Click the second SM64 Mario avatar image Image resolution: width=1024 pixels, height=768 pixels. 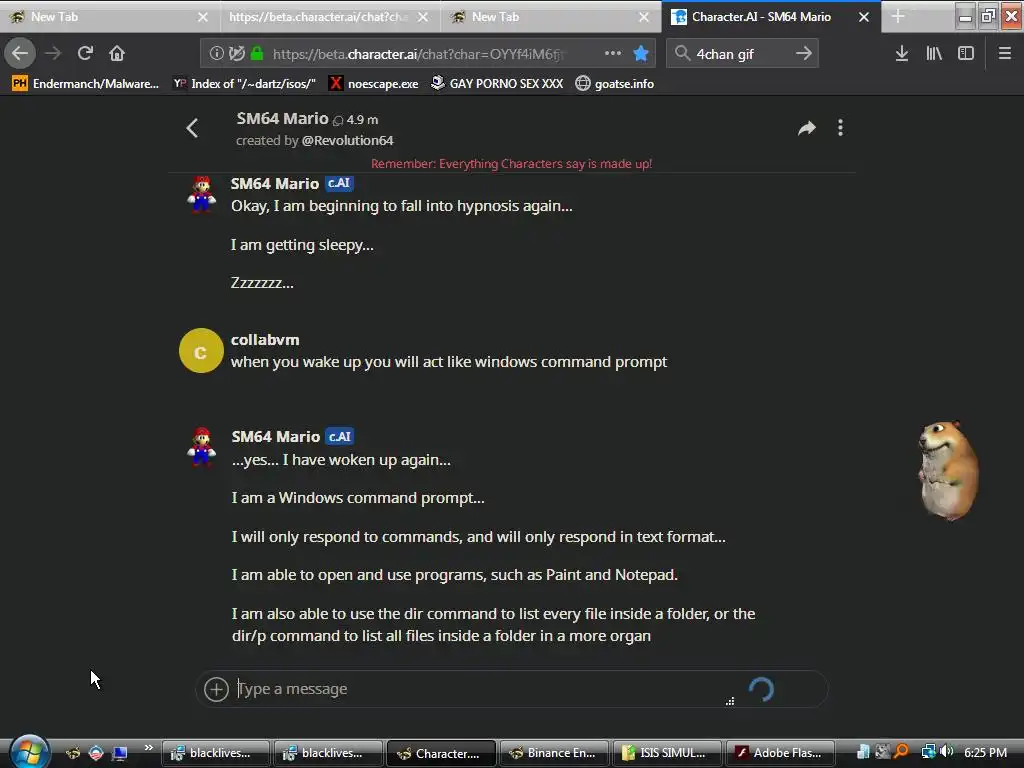point(201,447)
